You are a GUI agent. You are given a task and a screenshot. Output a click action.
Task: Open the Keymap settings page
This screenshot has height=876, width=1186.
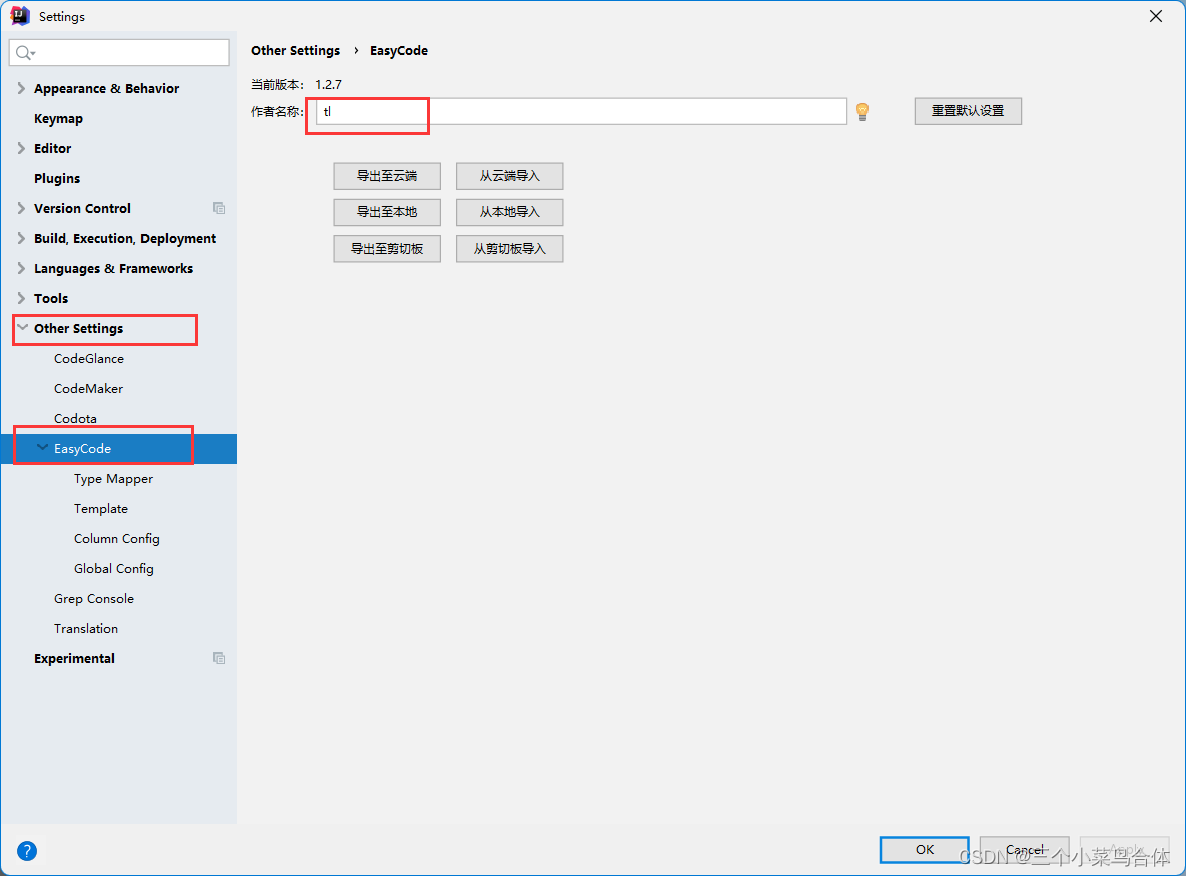[x=58, y=119]
